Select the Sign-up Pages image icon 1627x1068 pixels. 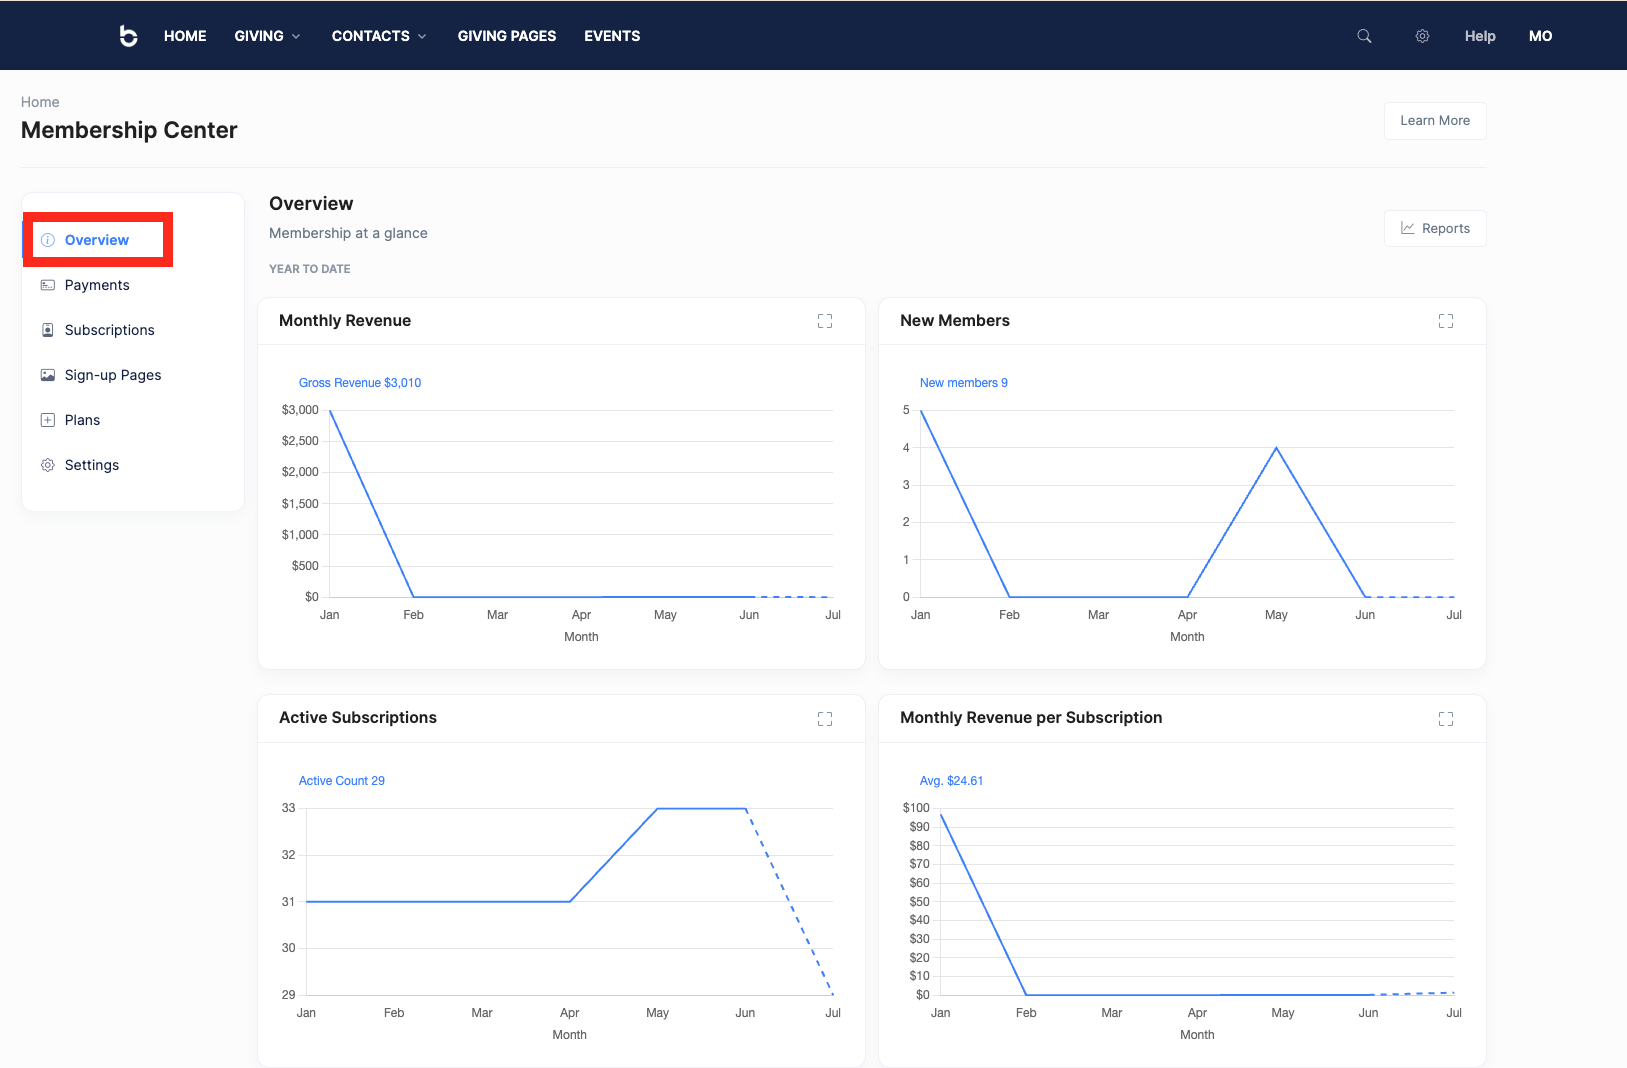coord(47,375)
